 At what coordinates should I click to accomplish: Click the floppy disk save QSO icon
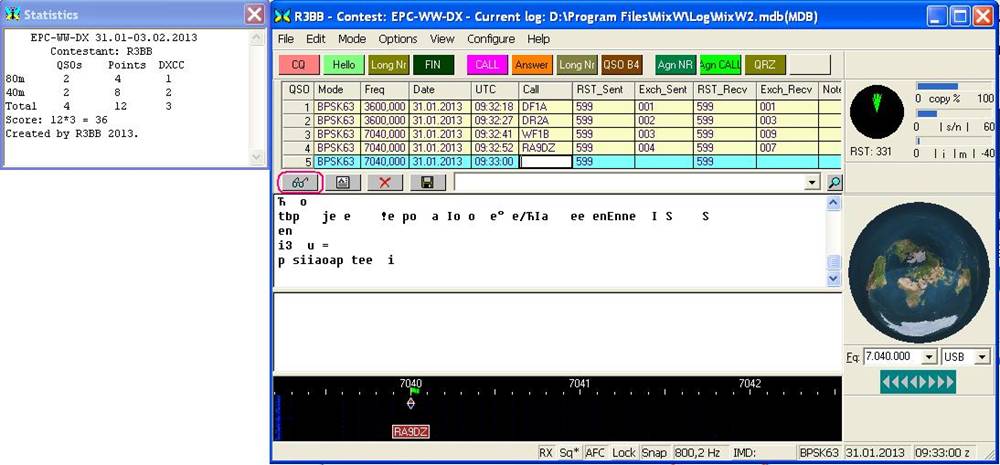click(x=427, y=183)
